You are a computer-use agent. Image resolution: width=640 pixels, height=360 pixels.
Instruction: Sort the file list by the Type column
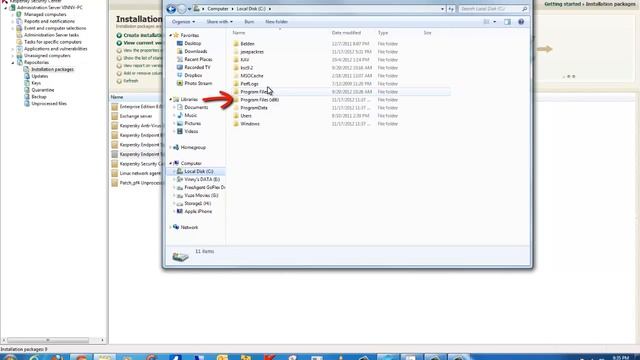[x=382, y=33]
